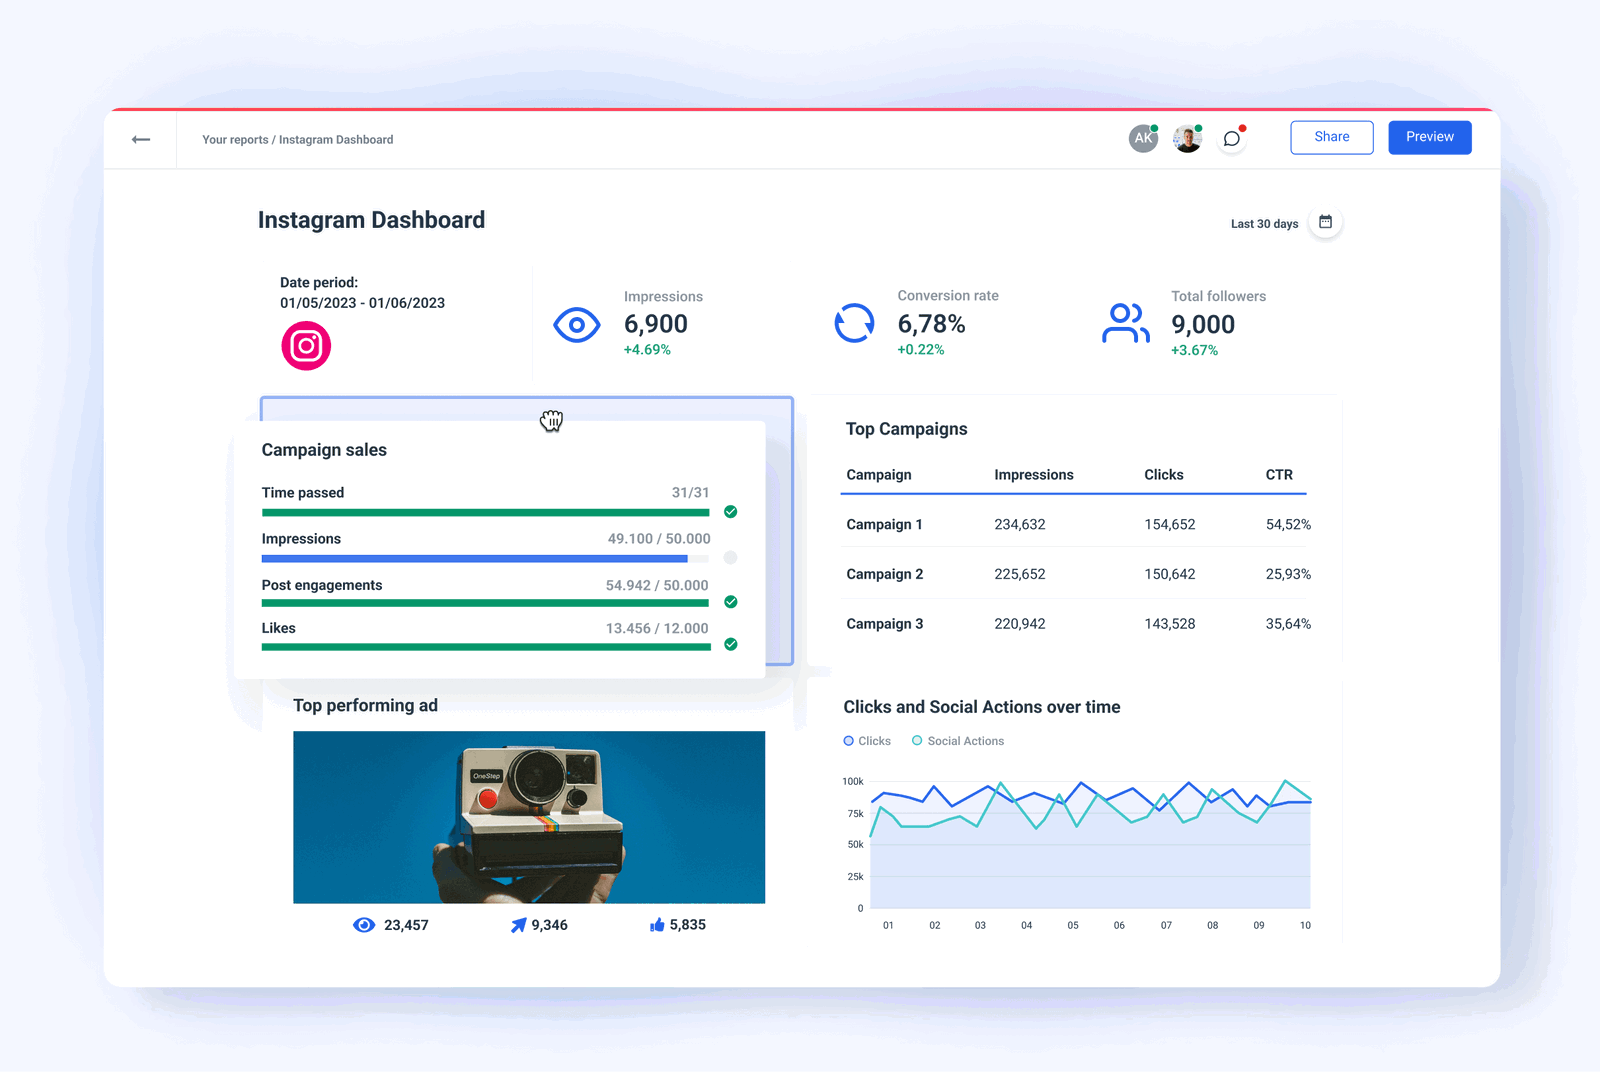
Task: Click the back arrow in the header
Action: [x=141, y=139]
